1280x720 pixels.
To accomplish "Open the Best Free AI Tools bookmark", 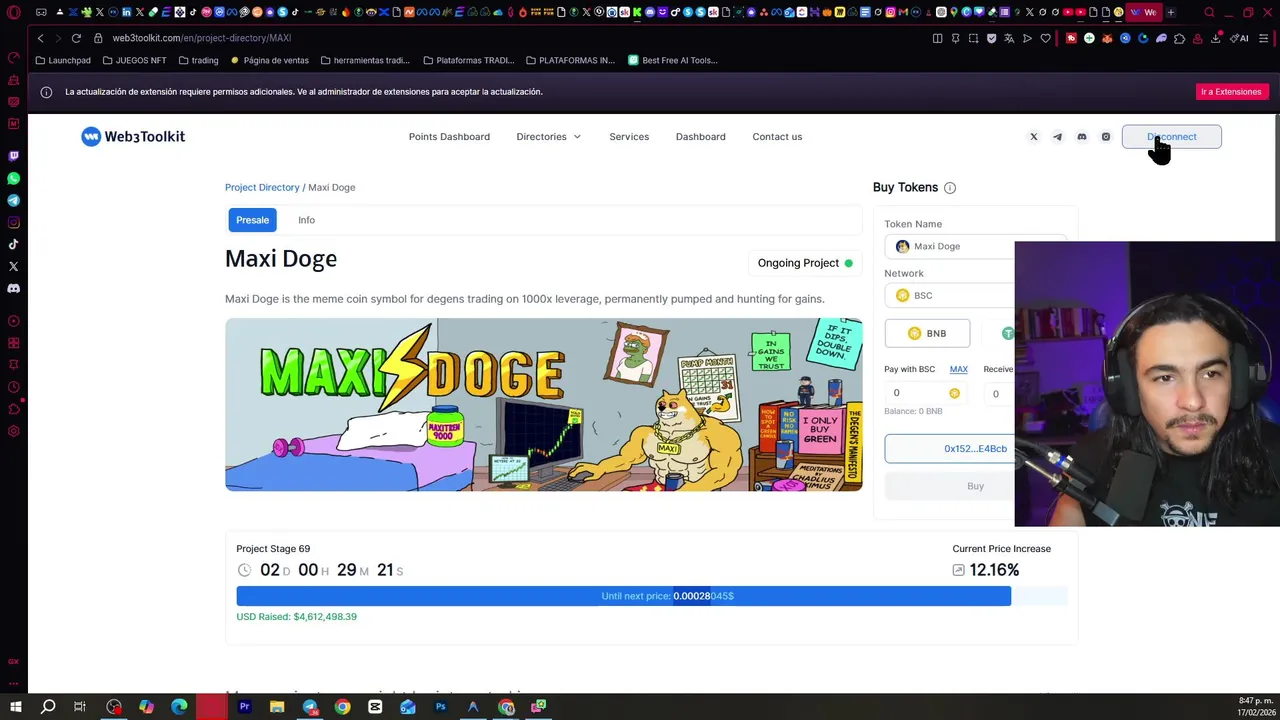I will coord(673,60).
